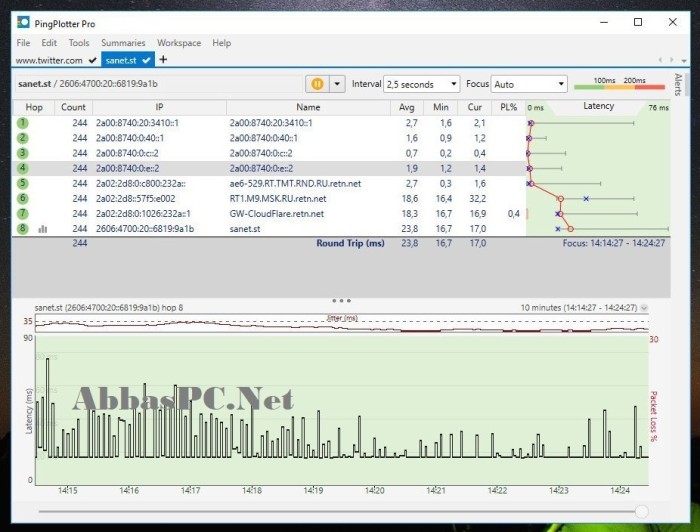The image size is (700, 532).
Task: Click the PingPlotter Pro app icon
Action: click(x=23, y=23)
